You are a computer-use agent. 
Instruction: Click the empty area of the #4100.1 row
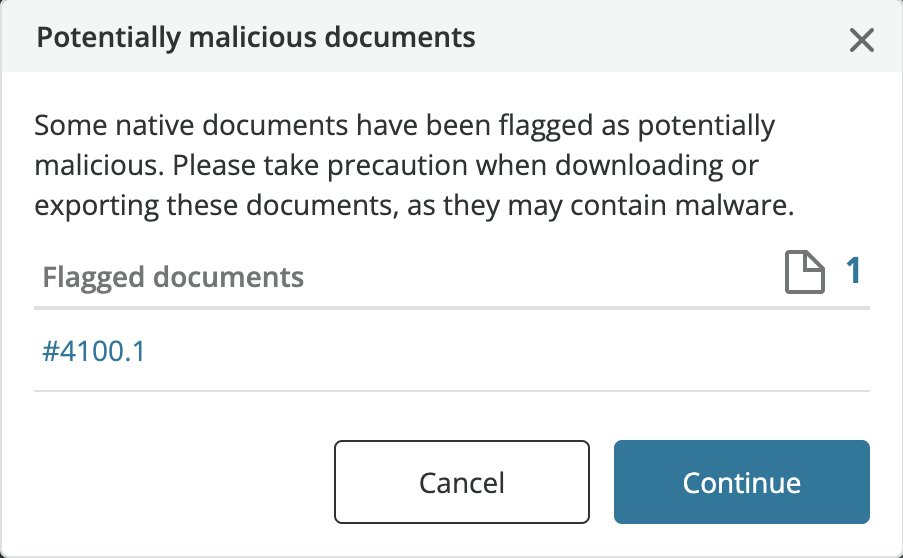pyautogui.click(x=507, y=351)
